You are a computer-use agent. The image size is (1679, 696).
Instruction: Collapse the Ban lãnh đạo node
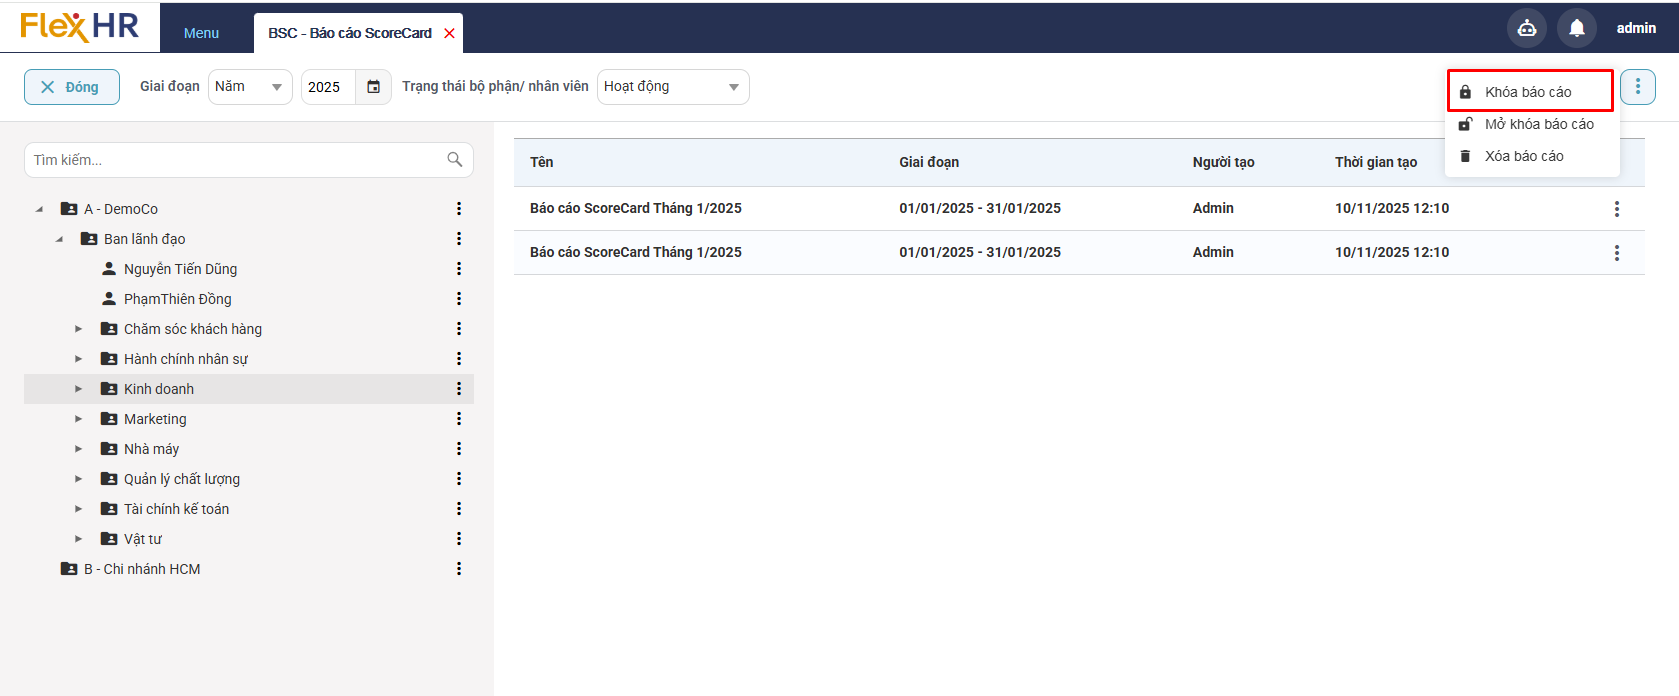(x=59, y=239)
